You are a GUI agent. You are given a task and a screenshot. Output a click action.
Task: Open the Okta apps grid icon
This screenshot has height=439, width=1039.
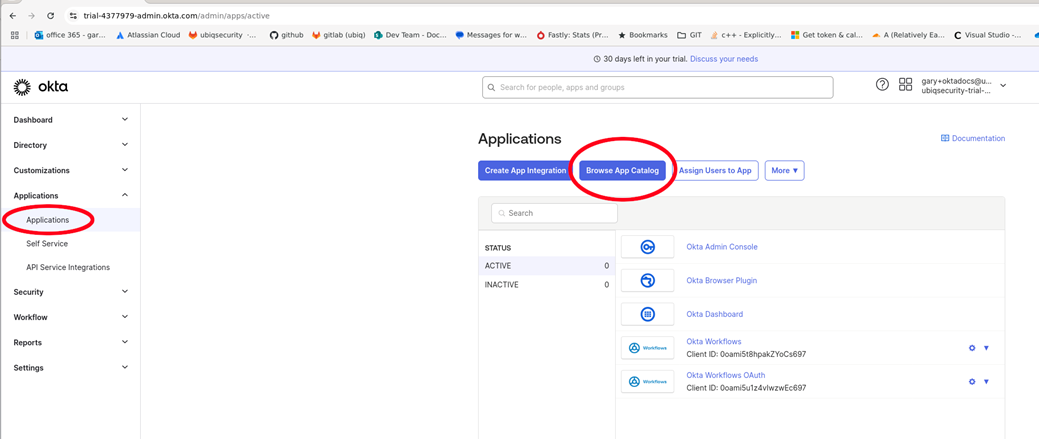point(905,85)
